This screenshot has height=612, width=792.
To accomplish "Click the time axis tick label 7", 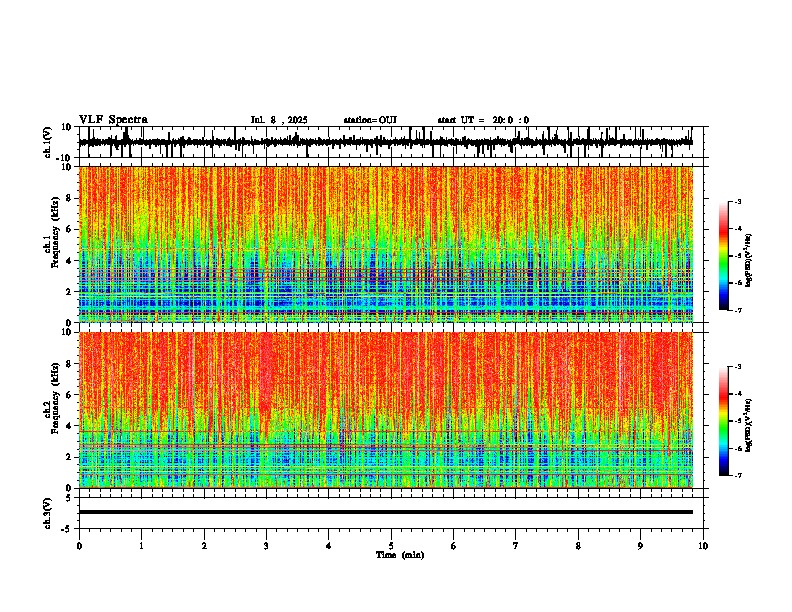I will (x=516, y=546).
